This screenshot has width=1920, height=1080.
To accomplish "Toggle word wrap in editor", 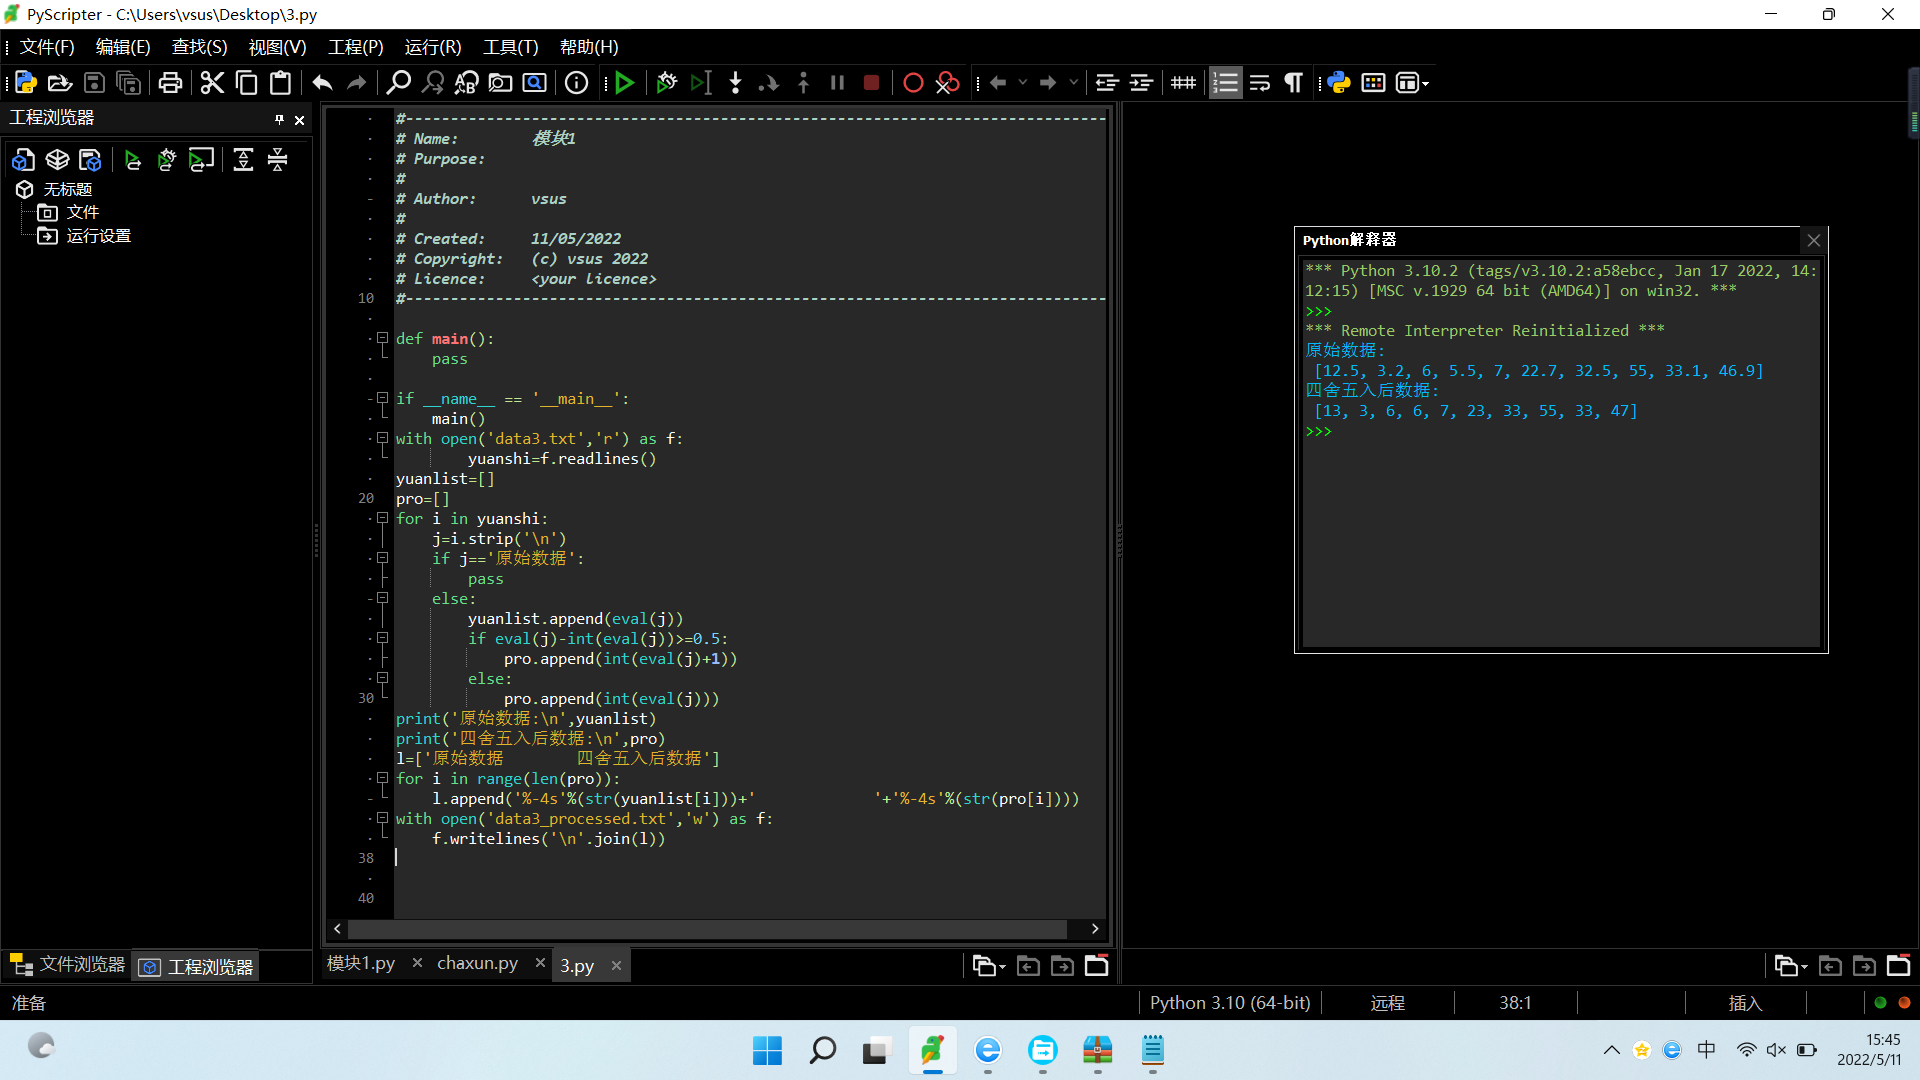I will [x=1260, y=83].
